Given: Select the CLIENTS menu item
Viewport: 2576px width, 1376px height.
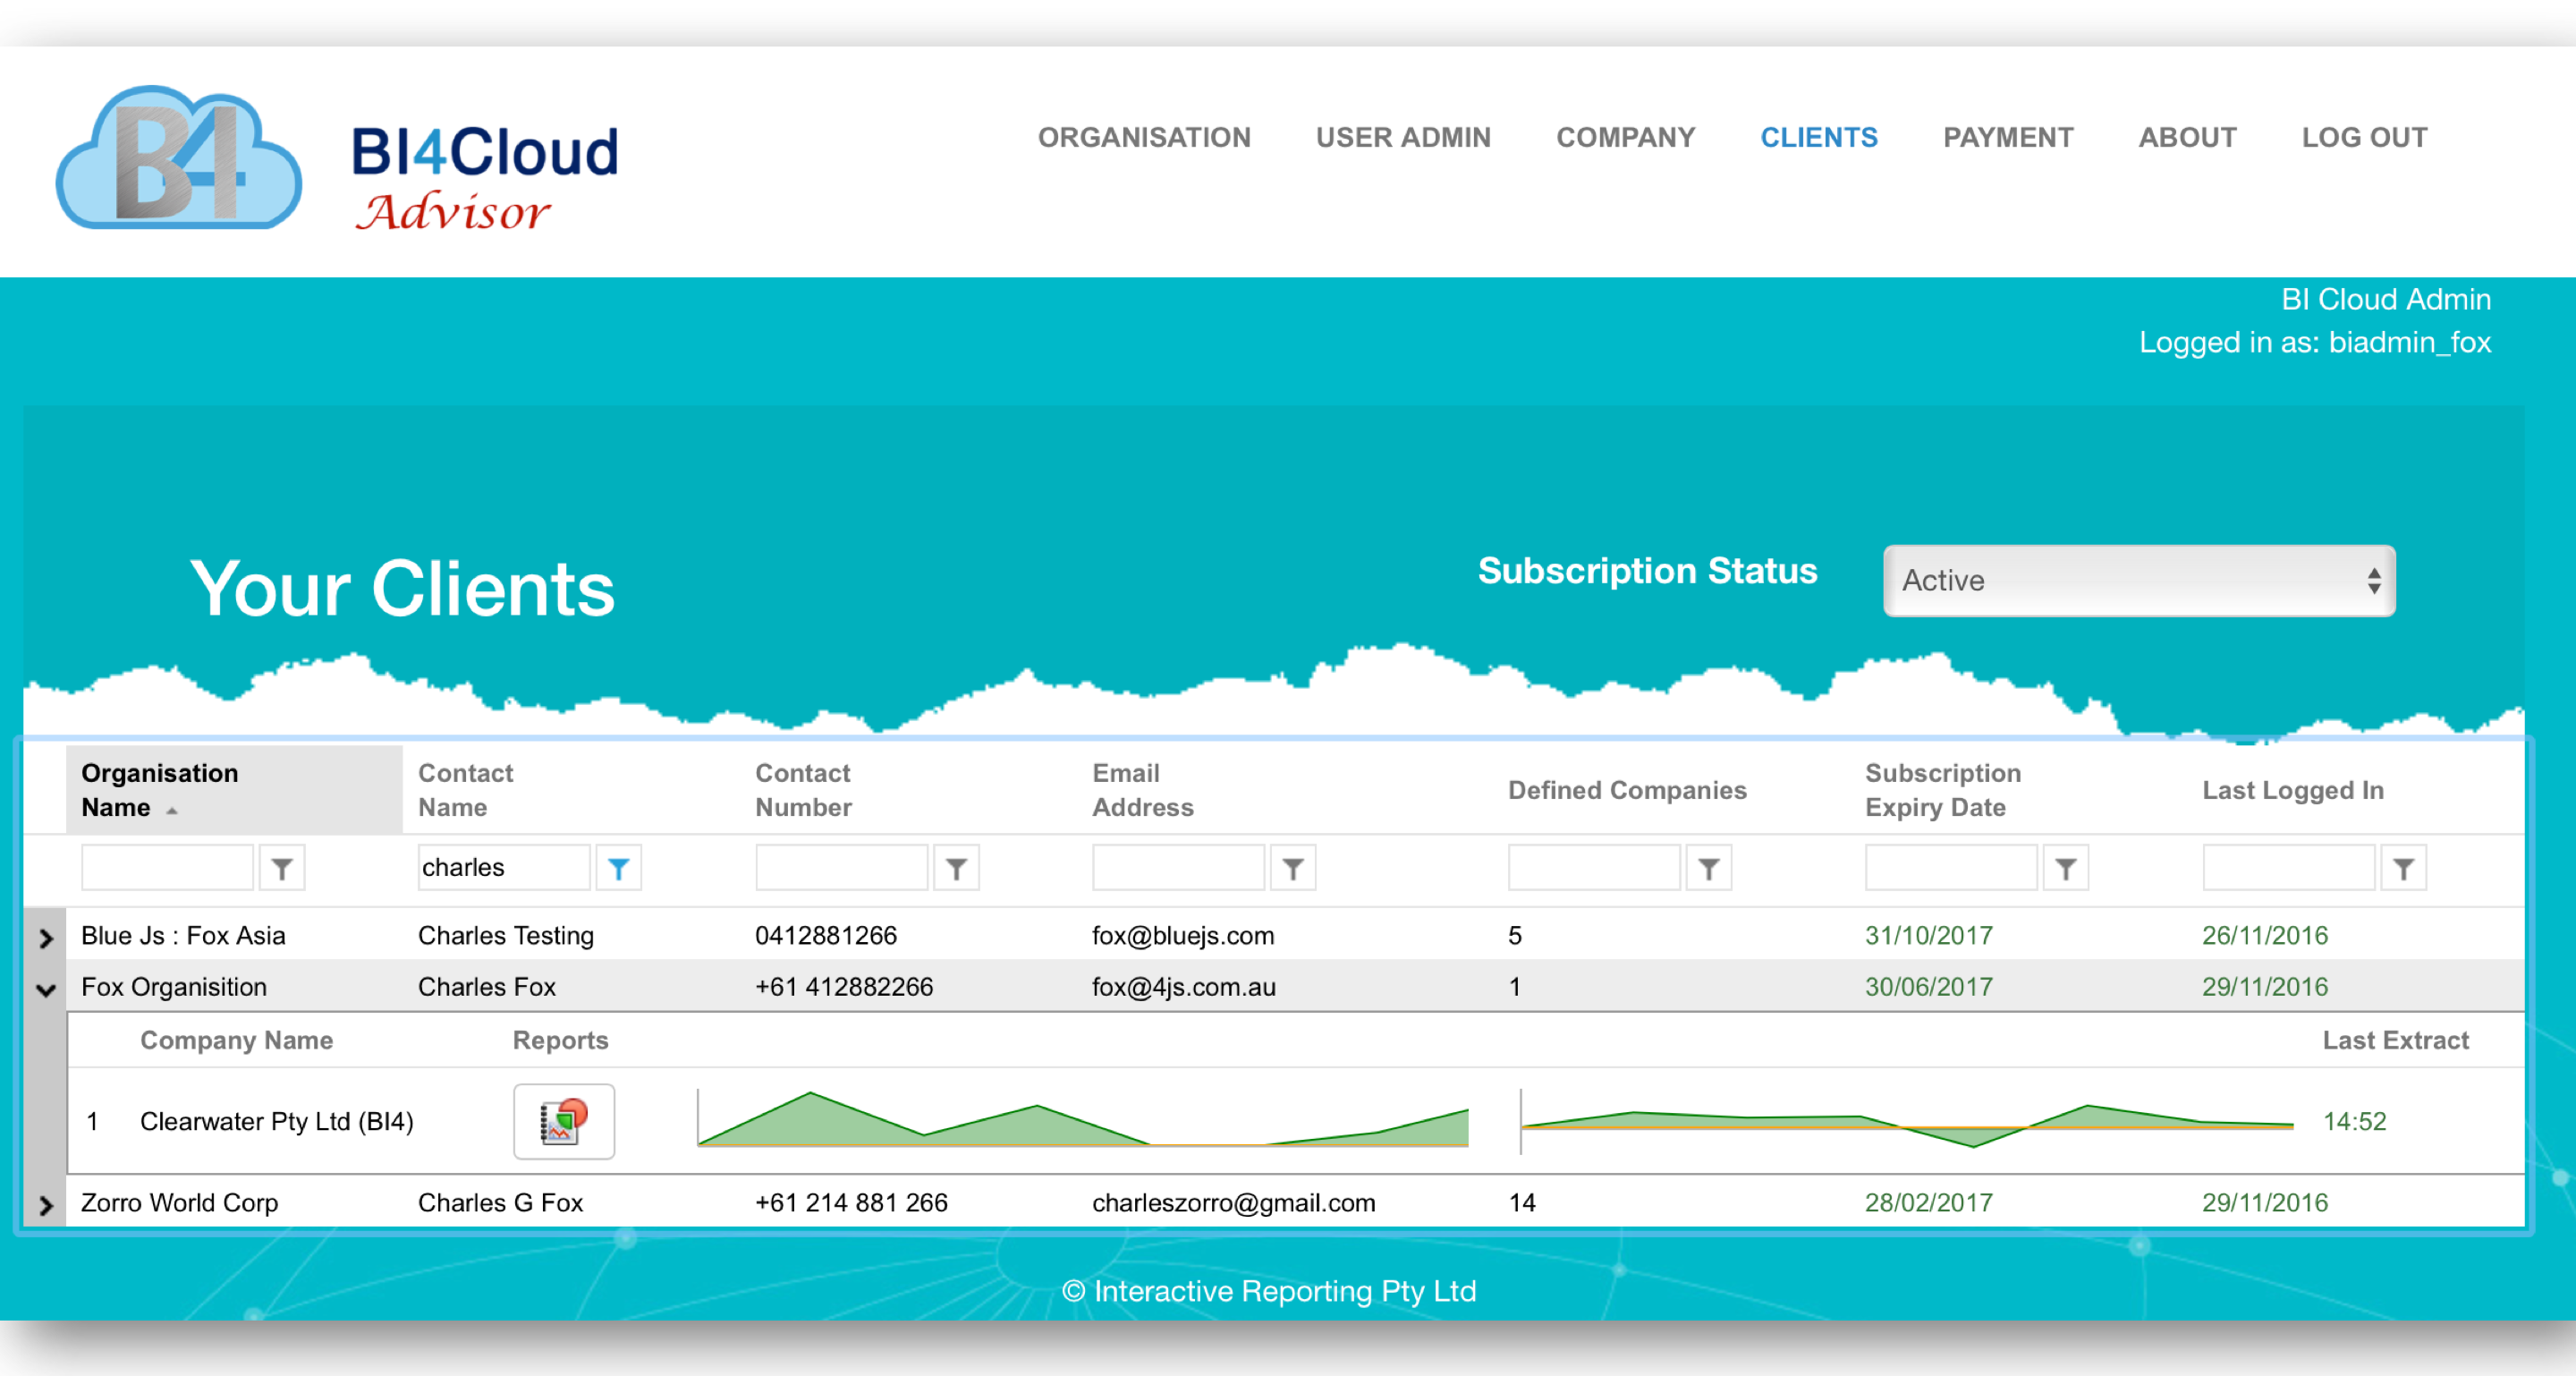Looking at the screenshot, I should pyautogui.click(x=1819, y=137).
